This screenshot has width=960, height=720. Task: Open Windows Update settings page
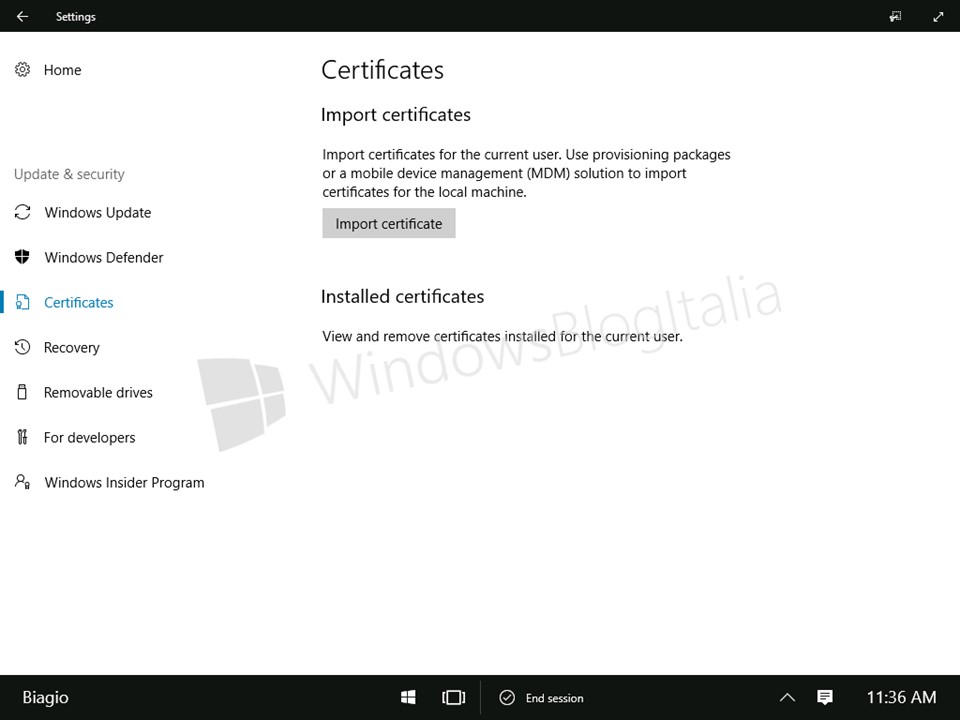(x=98, y=212)
